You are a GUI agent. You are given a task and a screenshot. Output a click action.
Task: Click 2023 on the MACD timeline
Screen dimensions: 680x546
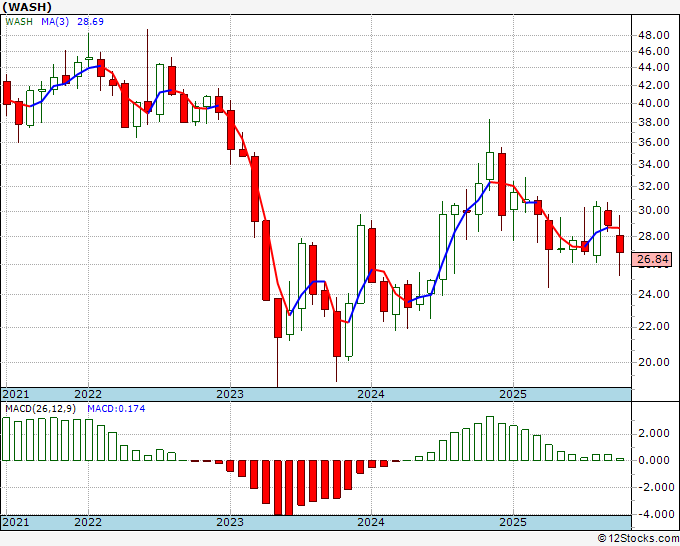[x=230, y=522]
